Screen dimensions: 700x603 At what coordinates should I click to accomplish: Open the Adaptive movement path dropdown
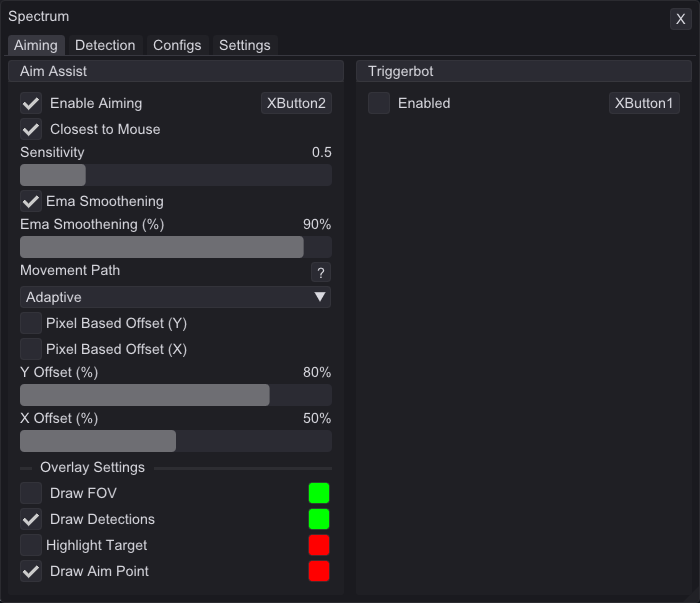pyautogui.click(x=175, y=297)
